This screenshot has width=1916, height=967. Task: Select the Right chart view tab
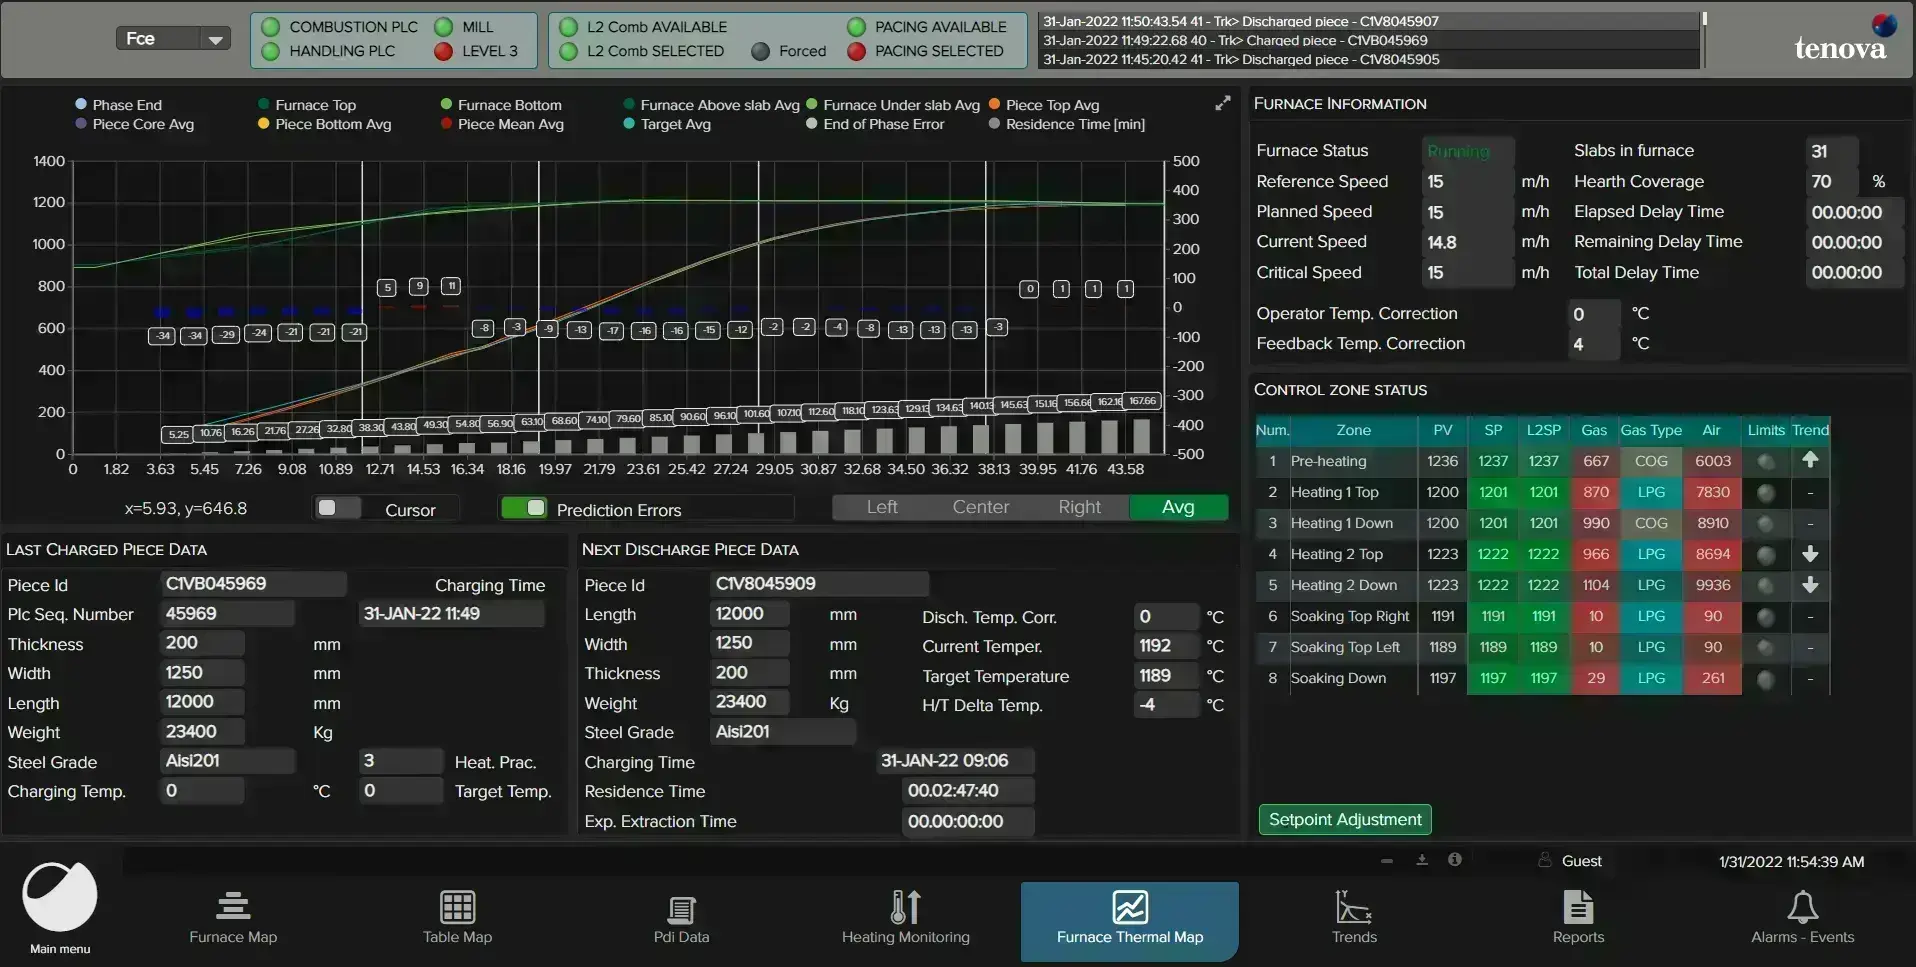coord(1080,507)
